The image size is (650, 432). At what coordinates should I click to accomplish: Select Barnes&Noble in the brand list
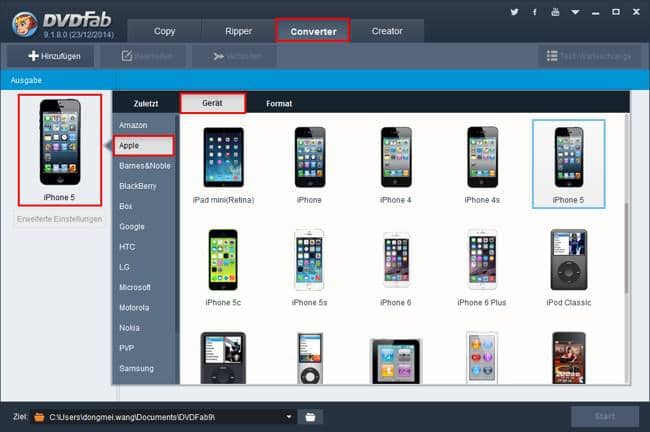[x=144, y=166]
